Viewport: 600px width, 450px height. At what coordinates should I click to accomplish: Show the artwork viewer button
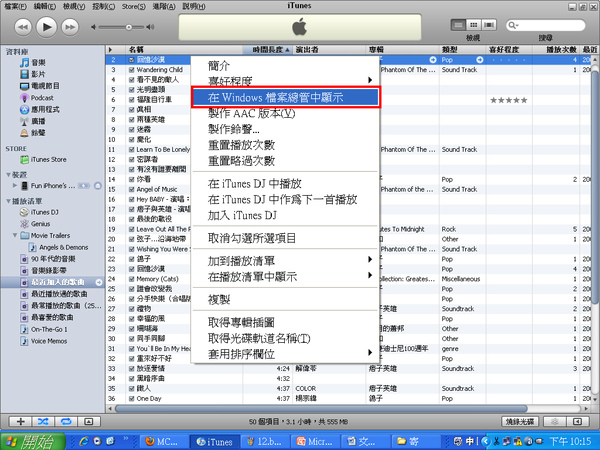89,422
